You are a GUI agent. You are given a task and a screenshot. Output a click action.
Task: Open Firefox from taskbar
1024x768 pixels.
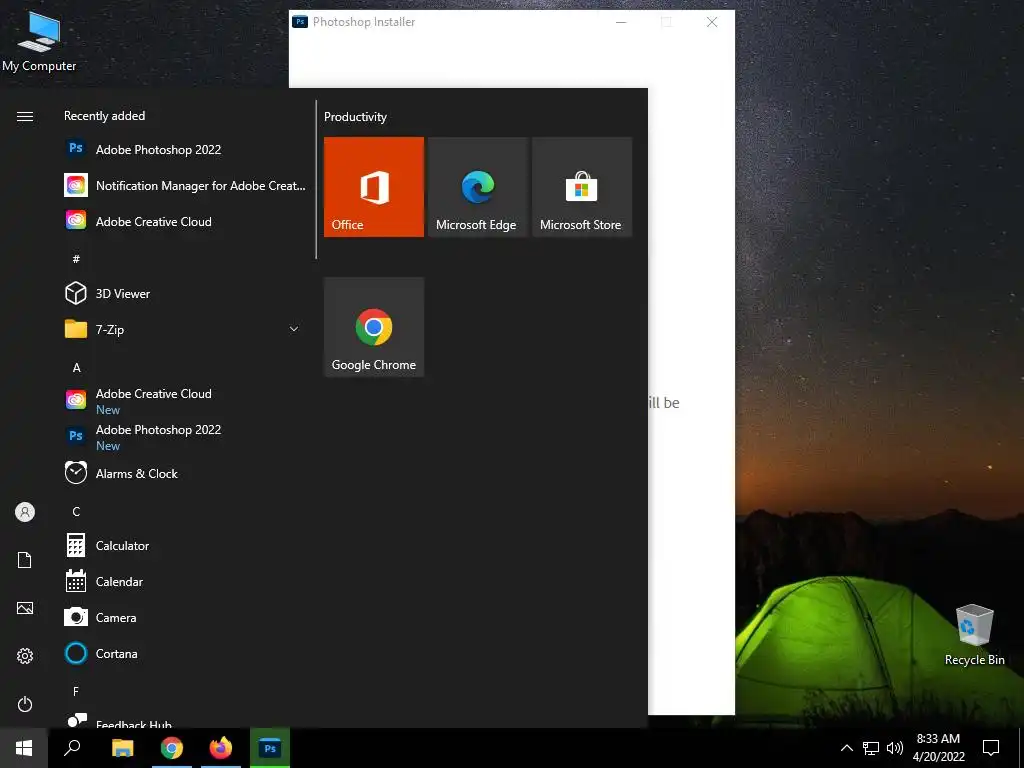[x=221, y=748]
